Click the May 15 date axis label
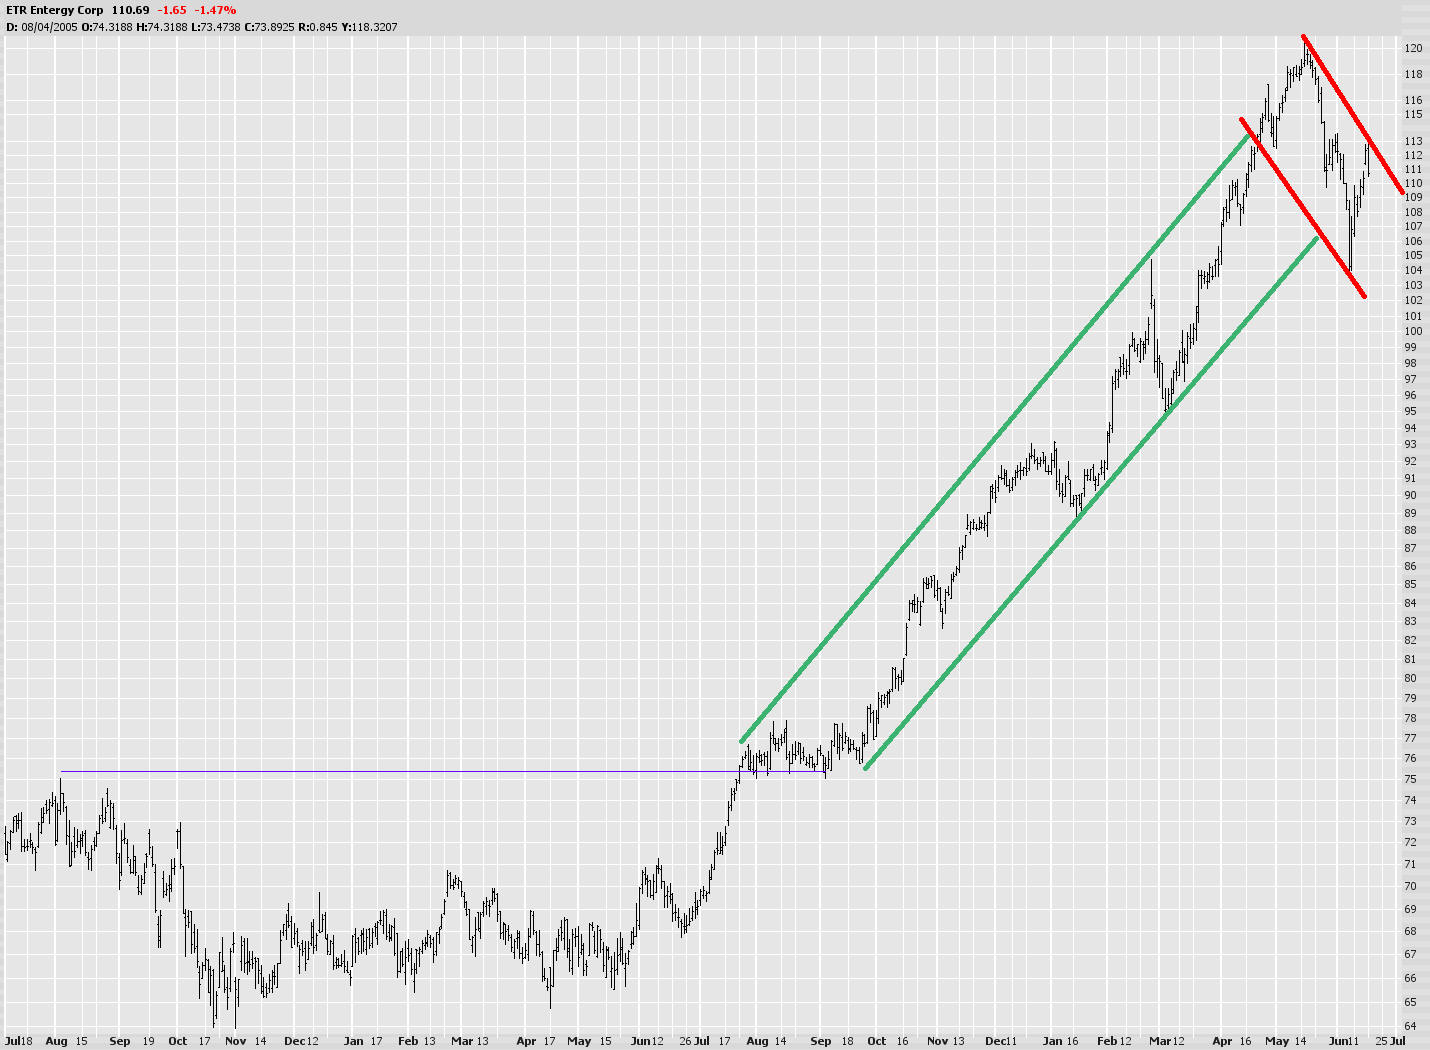Image resolution: width=1430 pixels, height=1050 pixels. [589, 1041]
